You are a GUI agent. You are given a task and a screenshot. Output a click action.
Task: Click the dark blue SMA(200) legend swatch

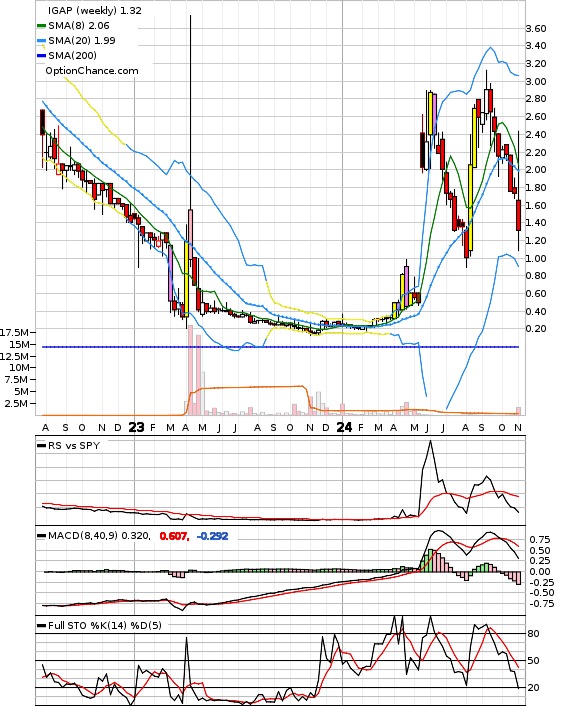tap(41, 56)
